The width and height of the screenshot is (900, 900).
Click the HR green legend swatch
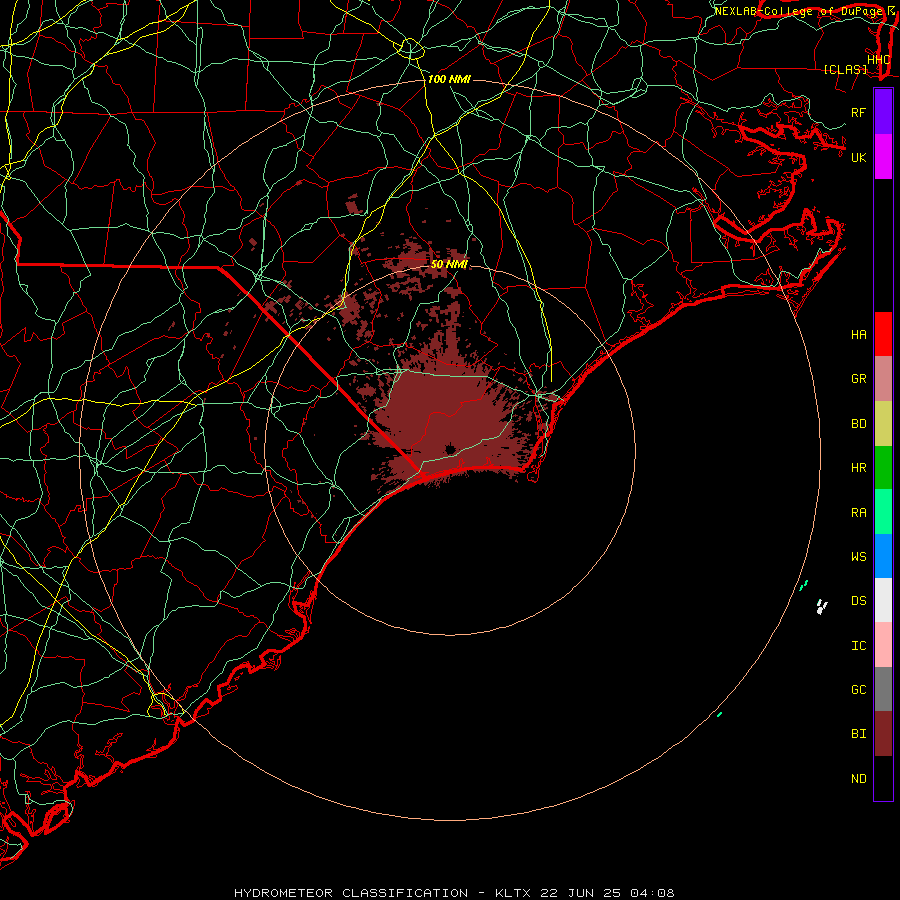pos(883,468)
